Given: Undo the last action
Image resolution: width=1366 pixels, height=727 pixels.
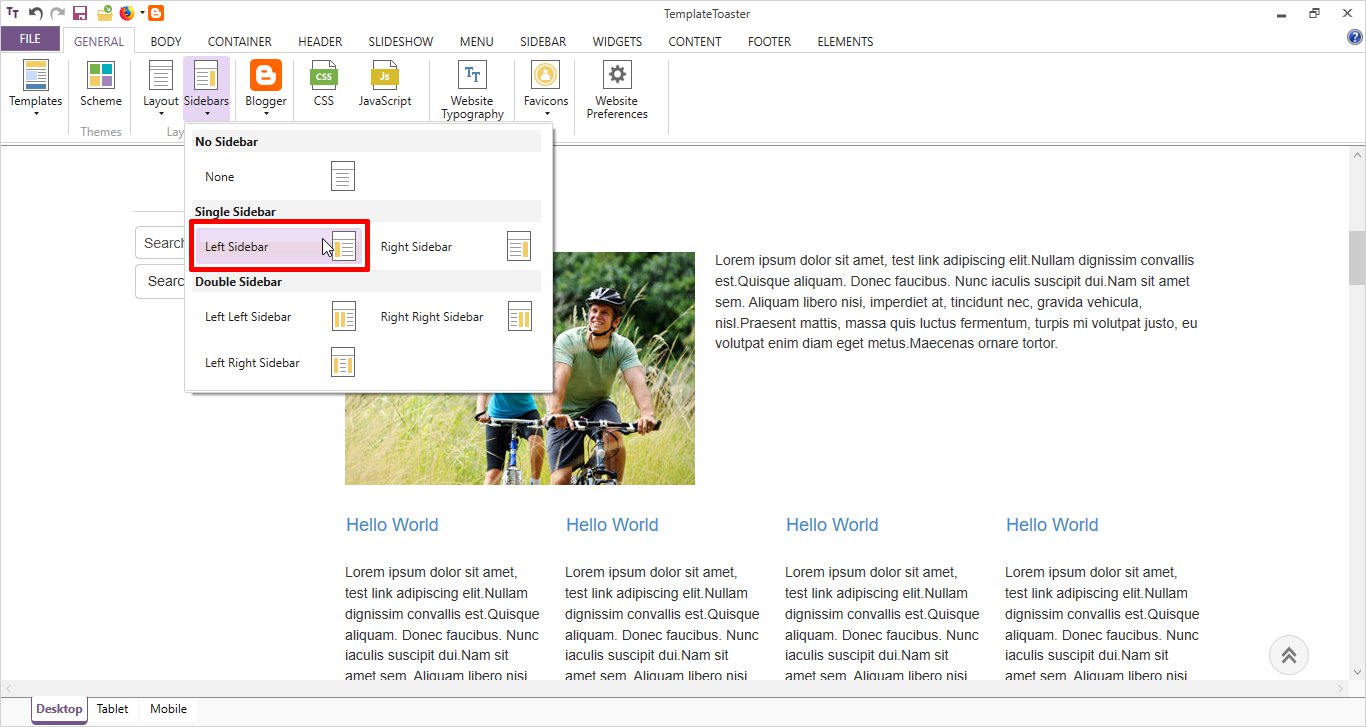Looking at the screenshot, I should 35,13.
